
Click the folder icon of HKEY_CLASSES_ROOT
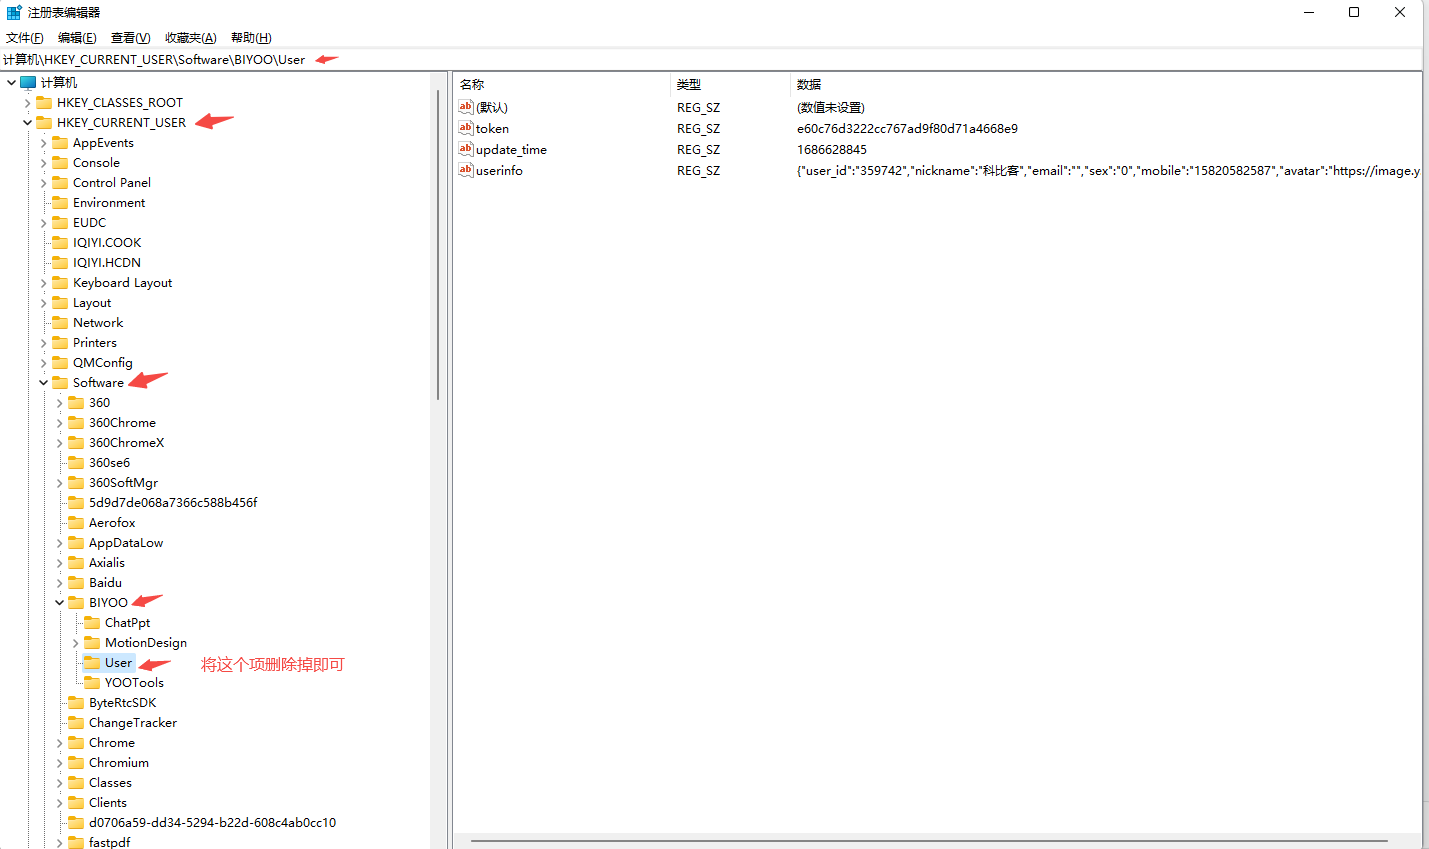click(44, 102)
